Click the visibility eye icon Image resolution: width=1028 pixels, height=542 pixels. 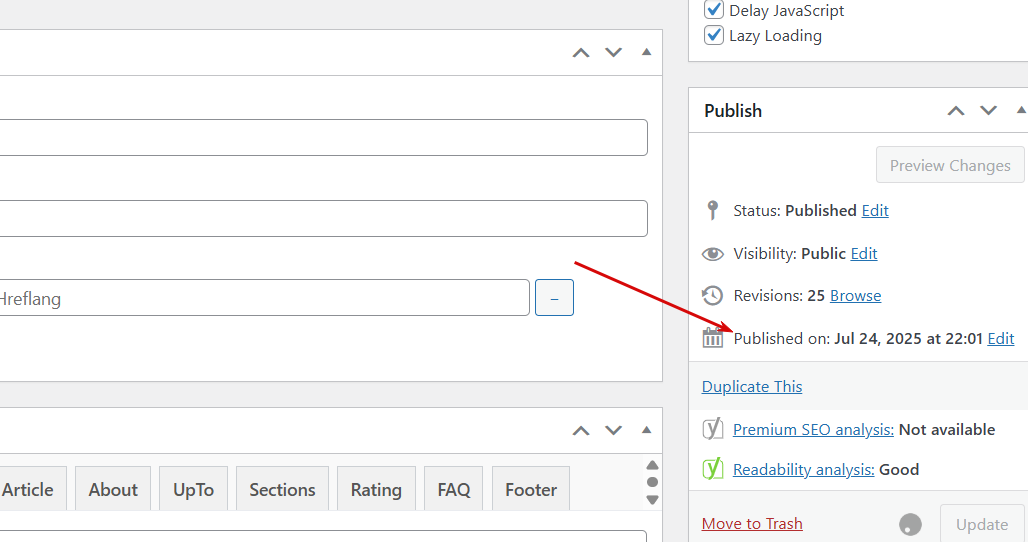(x=713, y=254)
